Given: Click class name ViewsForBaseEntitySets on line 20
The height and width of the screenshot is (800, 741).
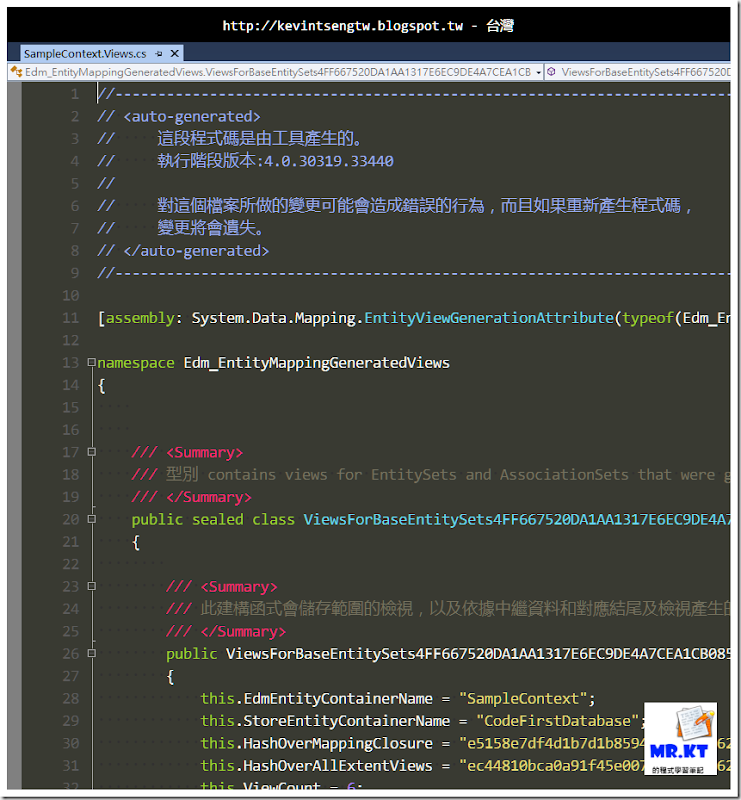Looking at the screenshot, I should [516, 519].
